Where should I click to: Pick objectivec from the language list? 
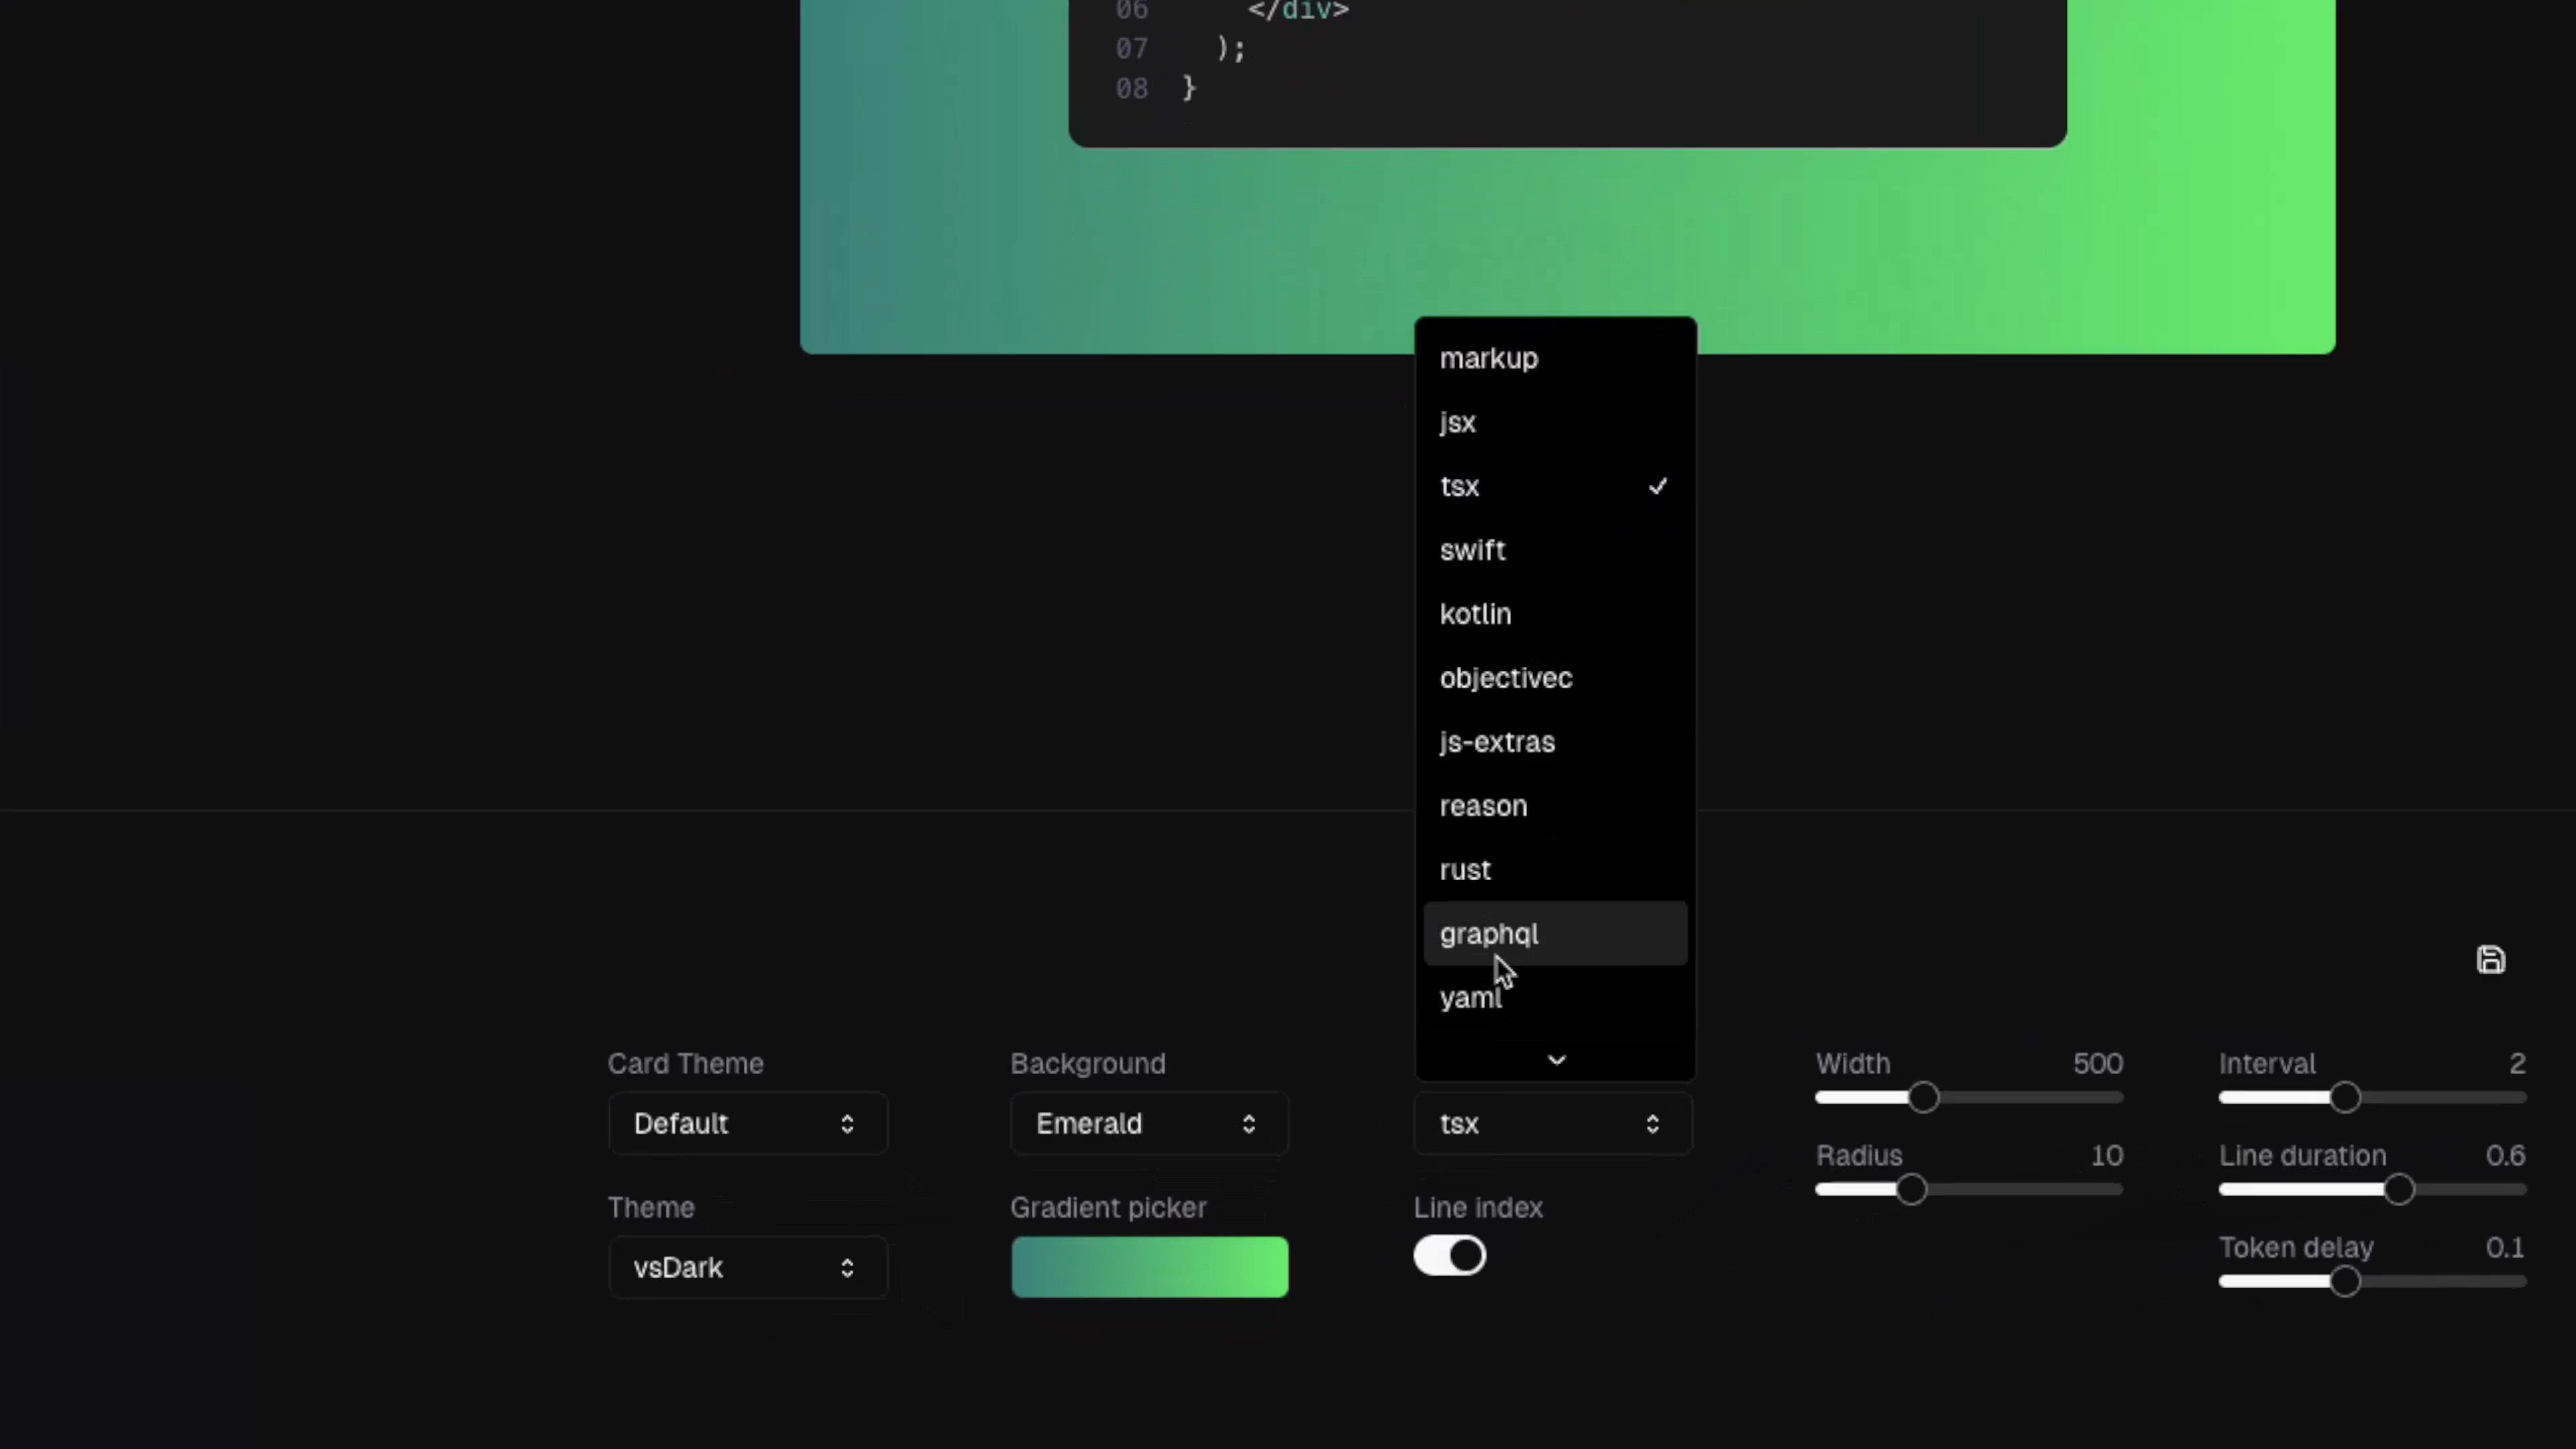(x=1555, y=678)
